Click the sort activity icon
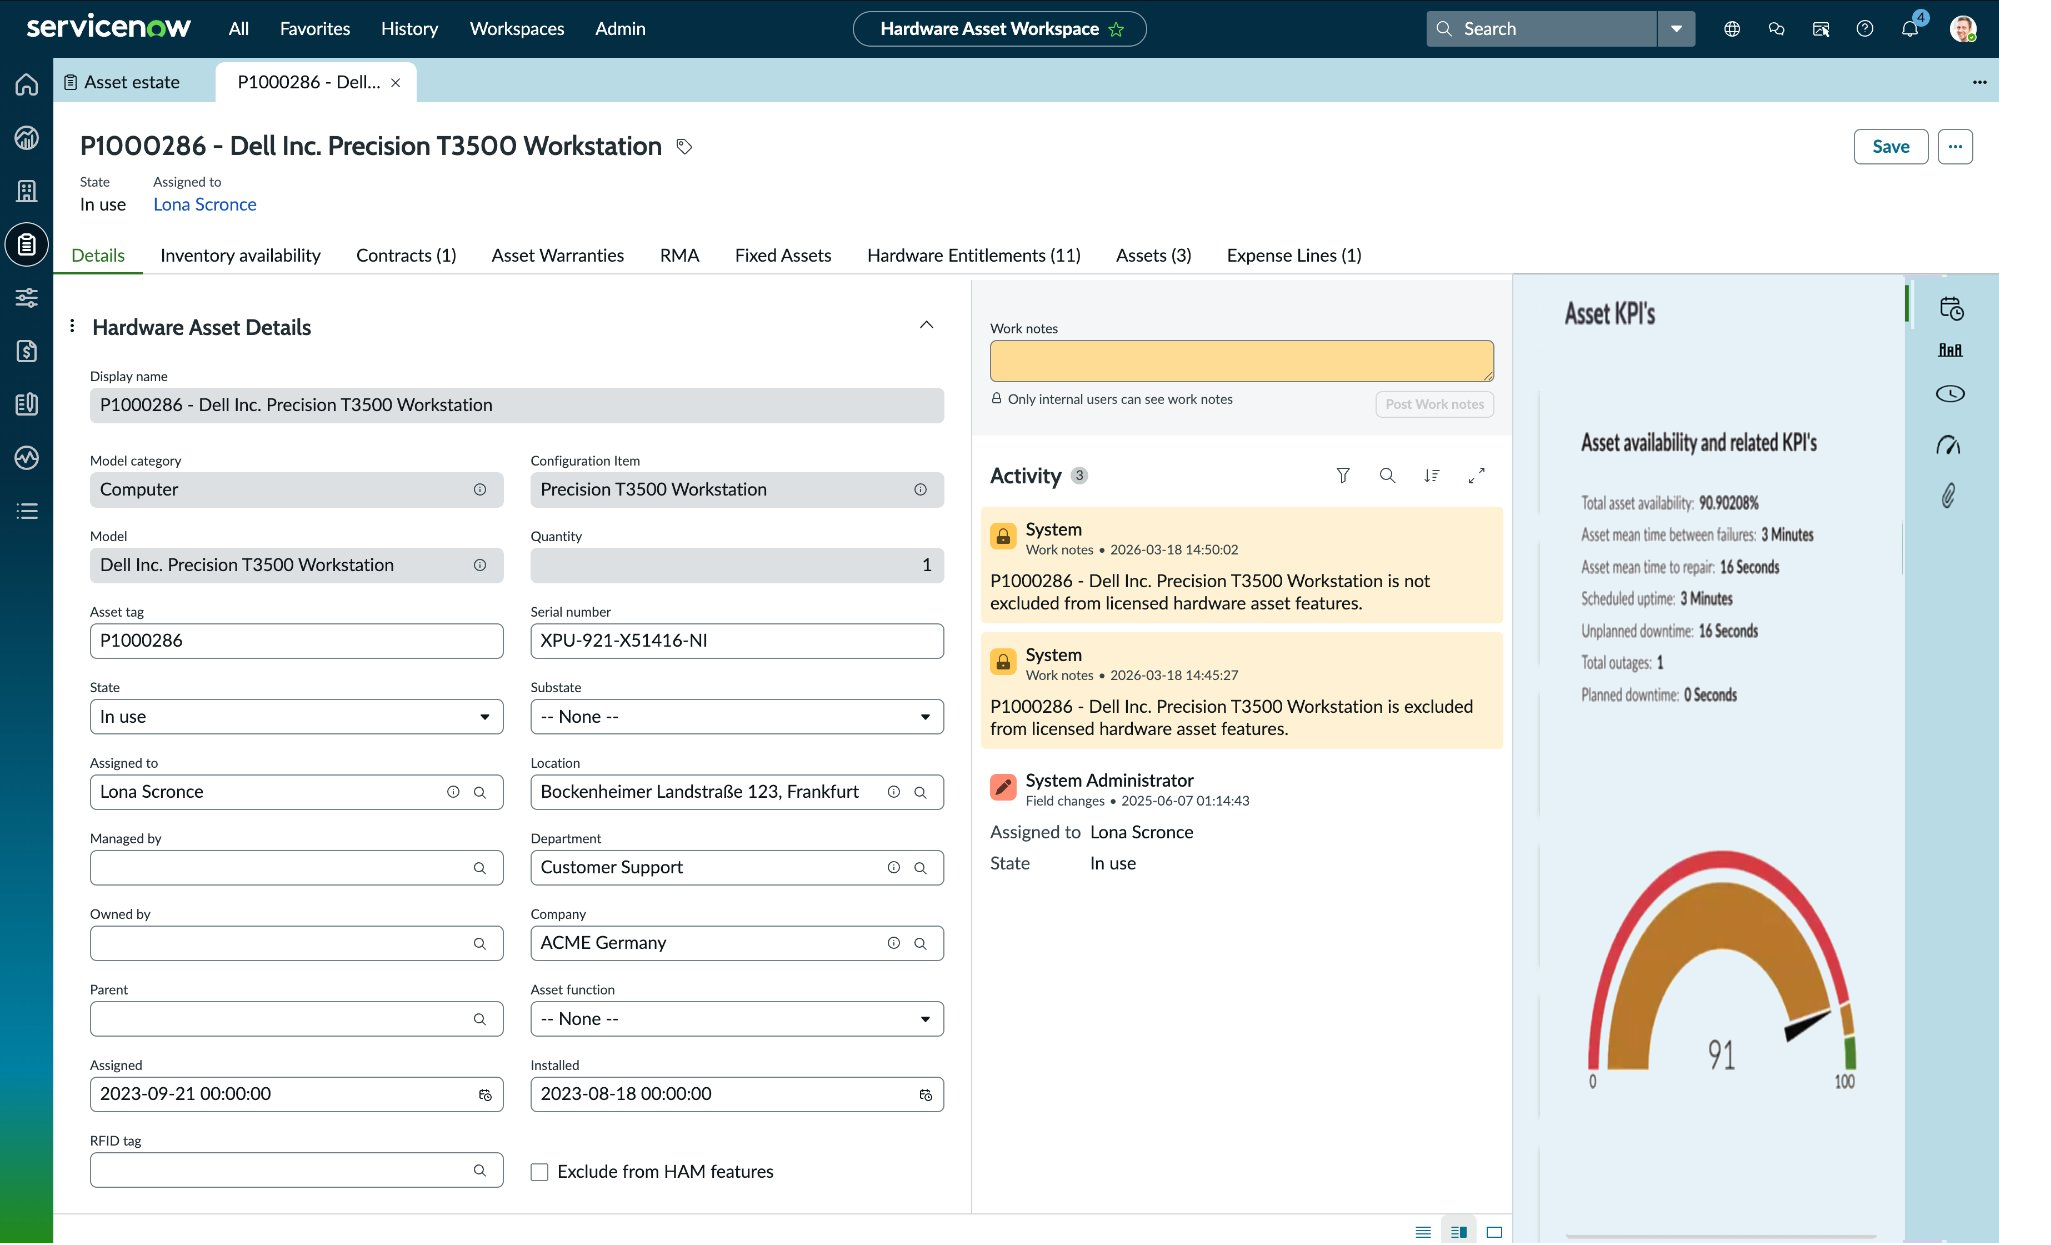Screen dimensions: 2051x1245 [1432, 476]
